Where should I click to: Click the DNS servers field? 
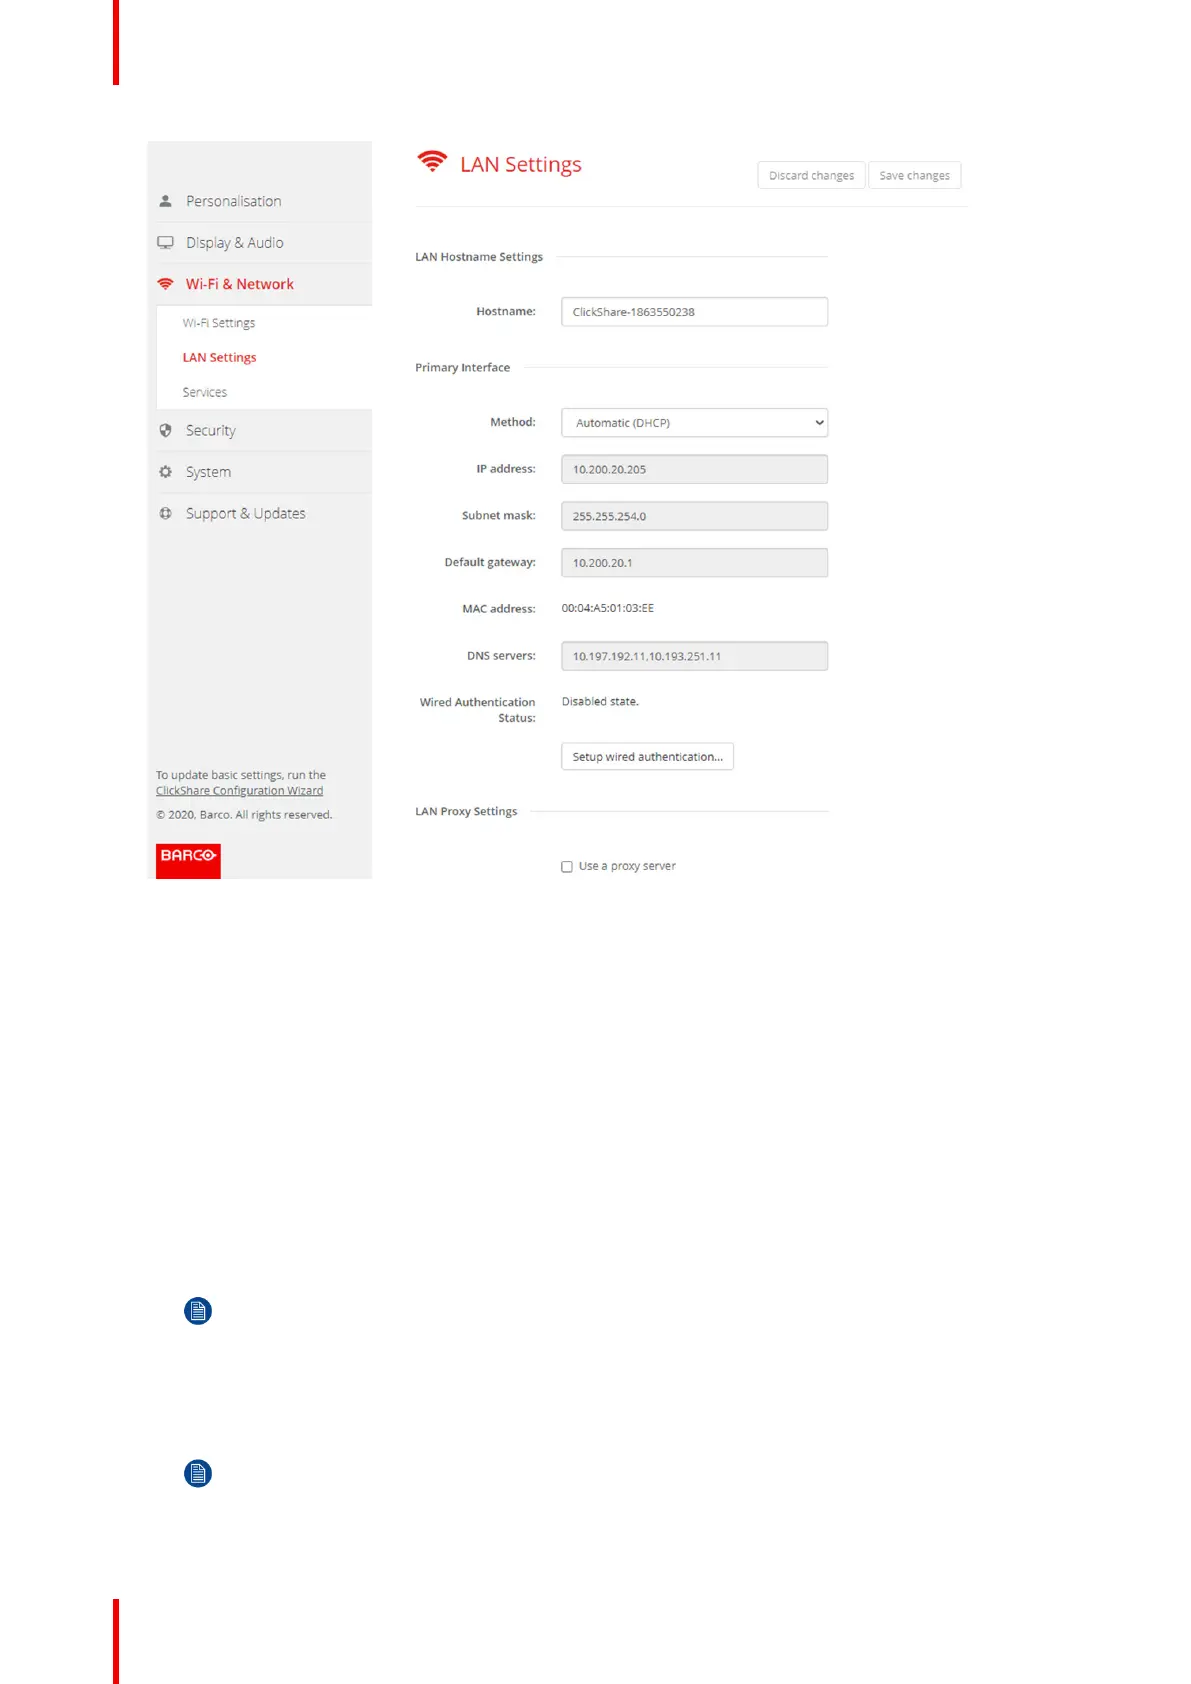(694, 656)
